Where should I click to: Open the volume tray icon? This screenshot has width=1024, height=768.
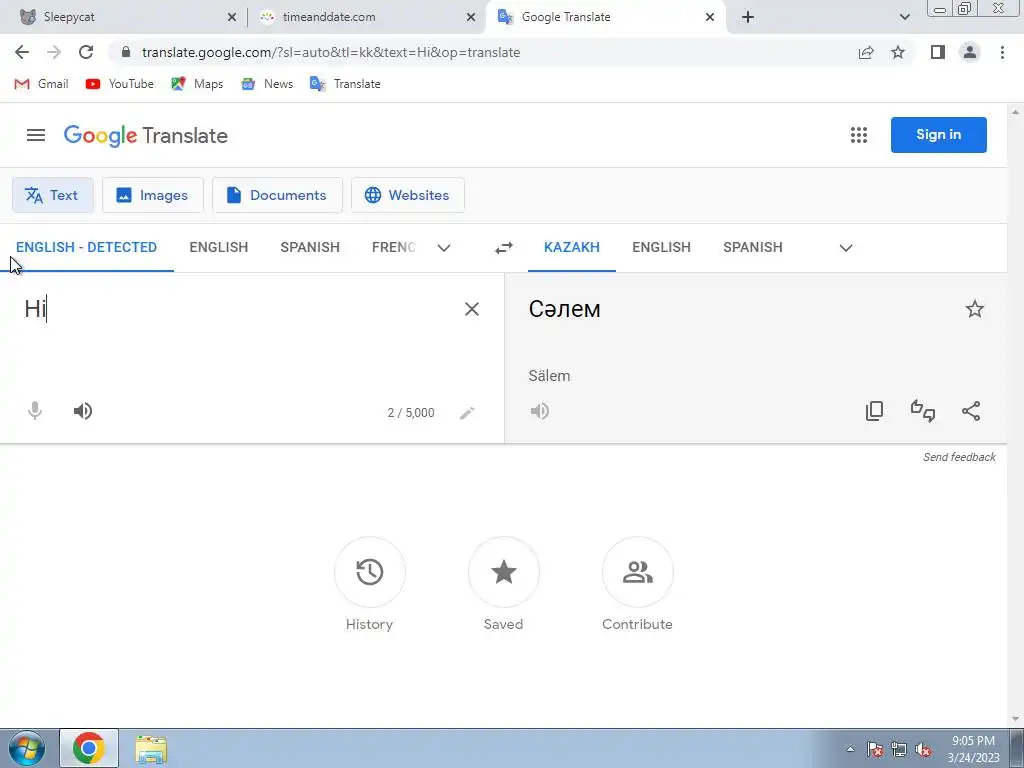point(923,750)
